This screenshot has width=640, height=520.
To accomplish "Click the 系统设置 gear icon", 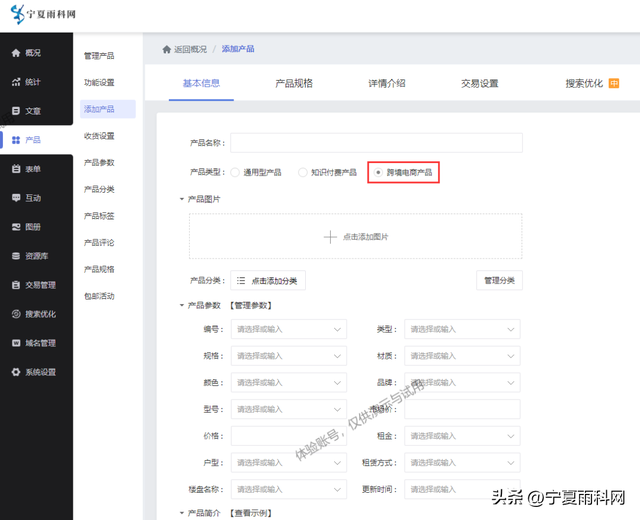I will click(16, 372).
